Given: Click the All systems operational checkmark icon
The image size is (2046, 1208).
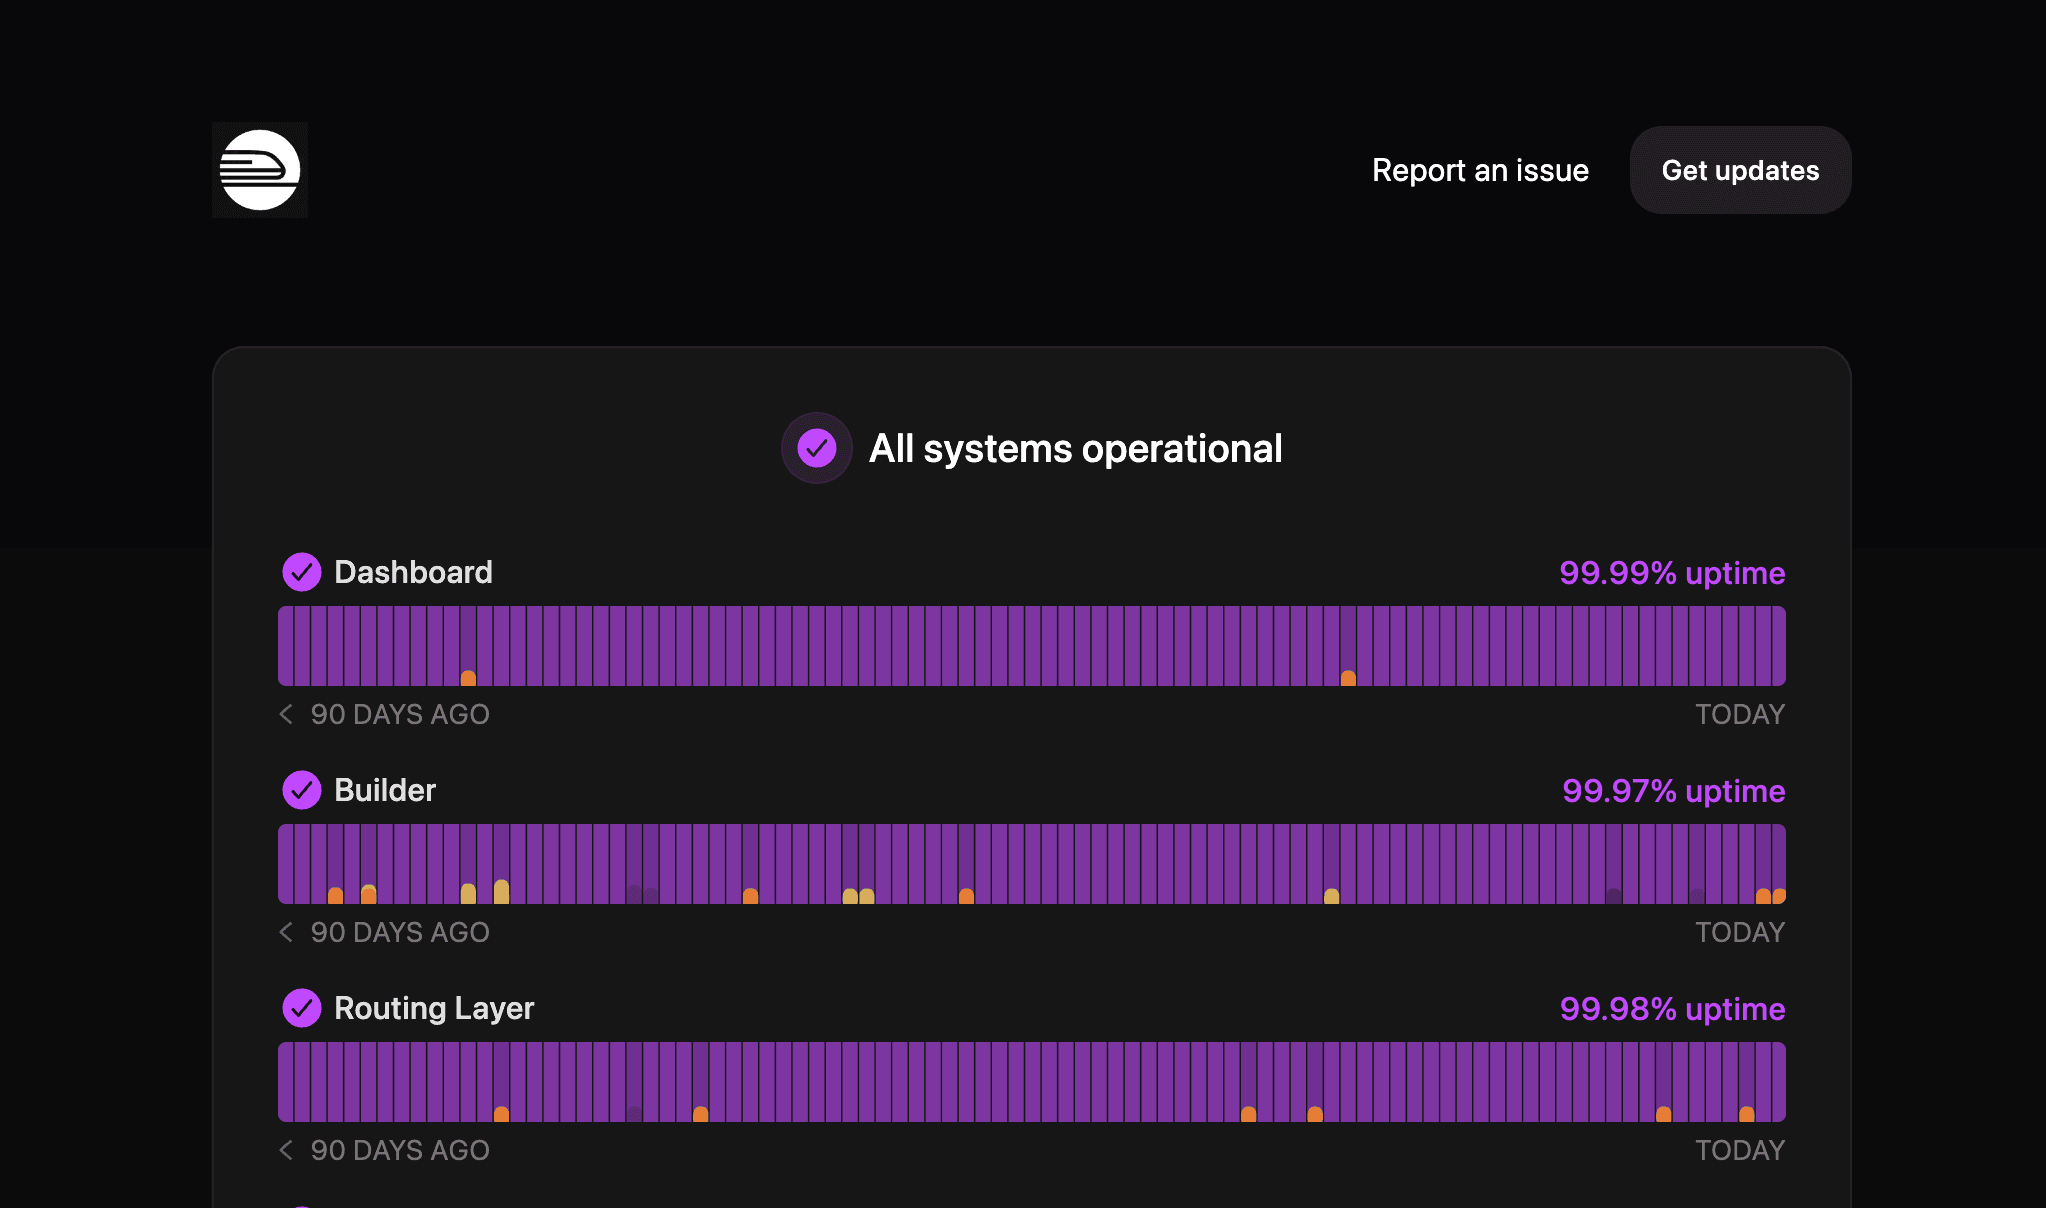Looking at the screenshot, I should coord(817,448).
